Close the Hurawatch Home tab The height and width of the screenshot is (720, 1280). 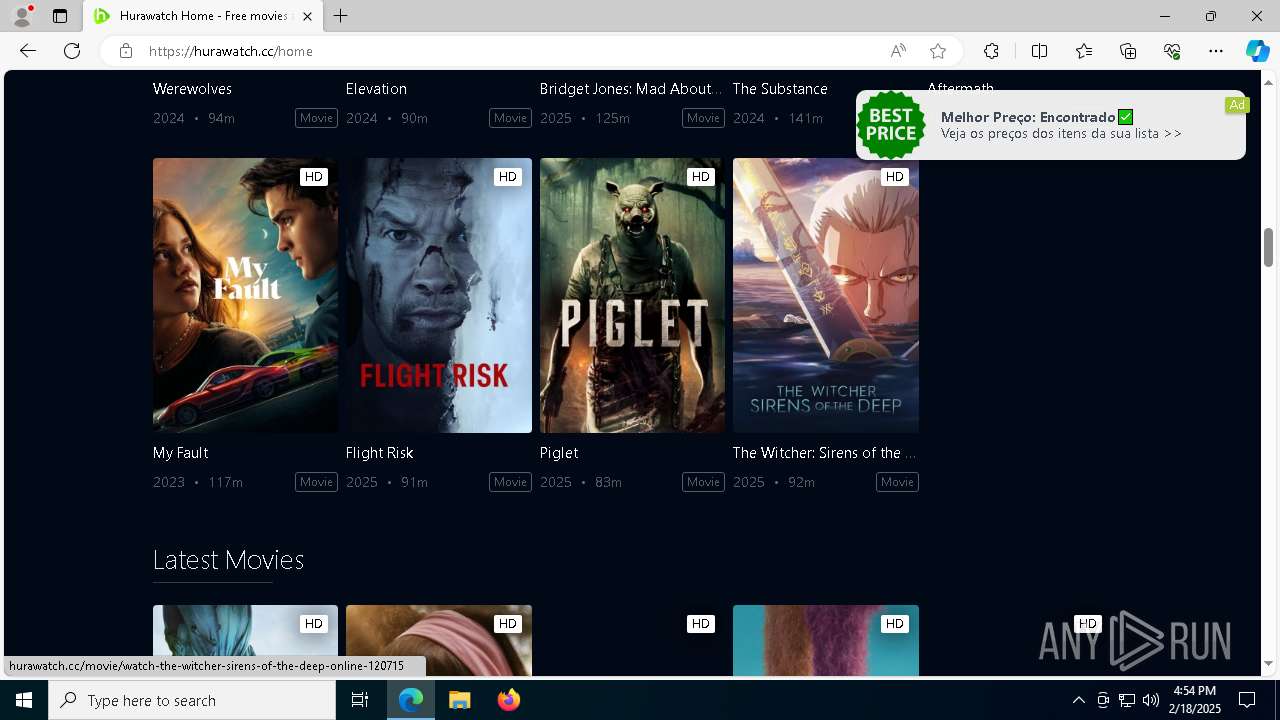click(307, 16)
